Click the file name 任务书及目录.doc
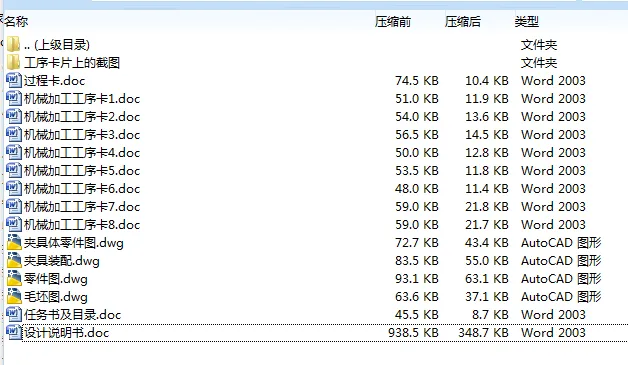This screenshot has height=365, width=628. [72, 315]
